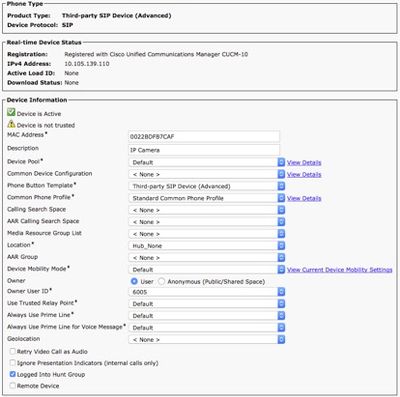Click the Active Load ID None value
400x397 pixels.
[x=71, y=73]
